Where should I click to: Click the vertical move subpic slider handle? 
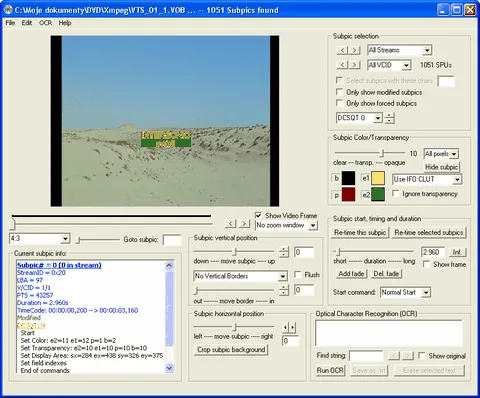[x=235, y=251]
